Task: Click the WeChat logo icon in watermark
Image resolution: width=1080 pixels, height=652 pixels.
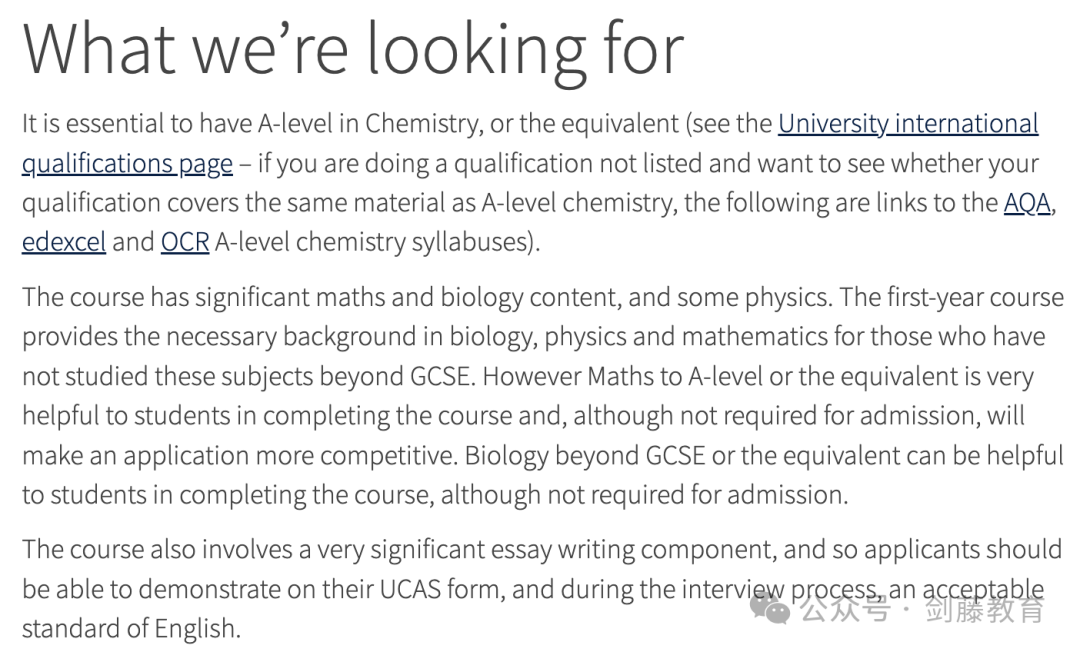Action: click(769, 609)
